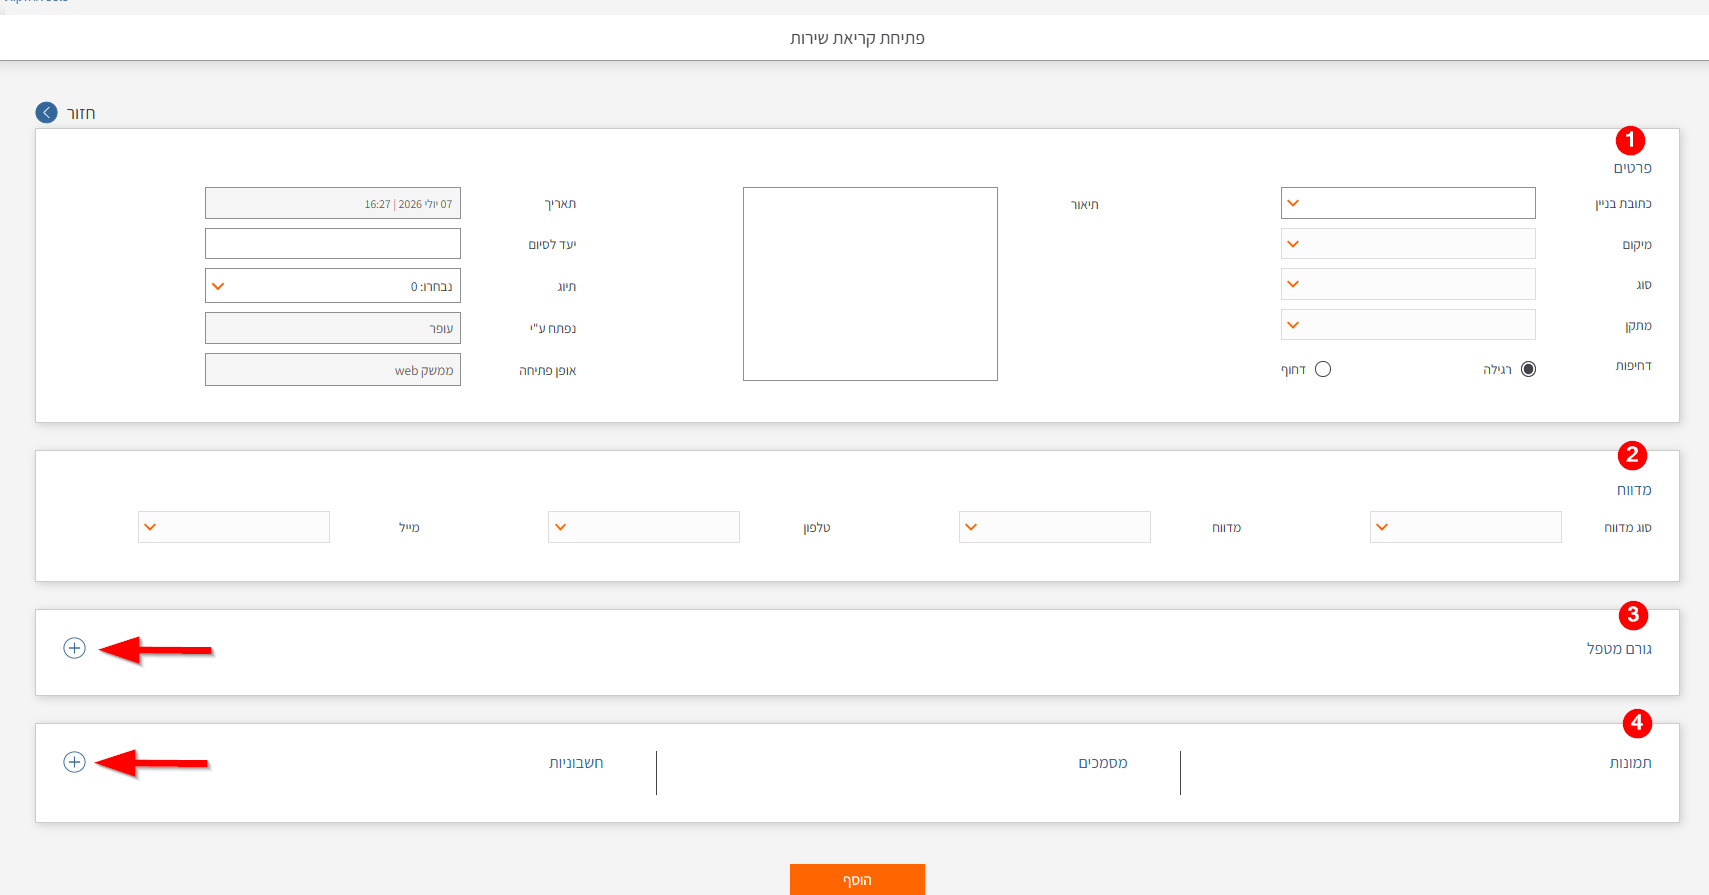Switch to the מסמכים tab
The width and height of the screenshot is (1709, 895).
(1103, 763)
